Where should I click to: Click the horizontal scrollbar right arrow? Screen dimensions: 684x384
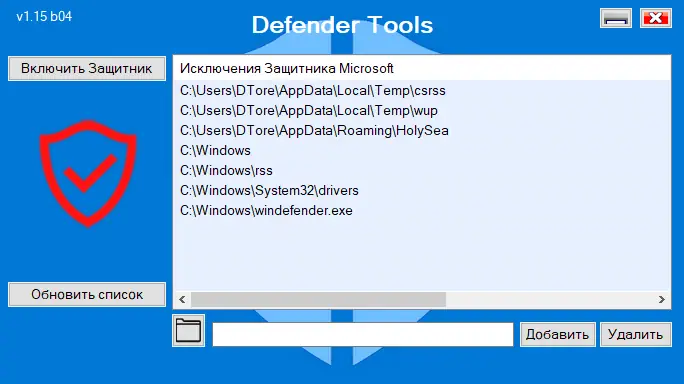coord(662,299)
